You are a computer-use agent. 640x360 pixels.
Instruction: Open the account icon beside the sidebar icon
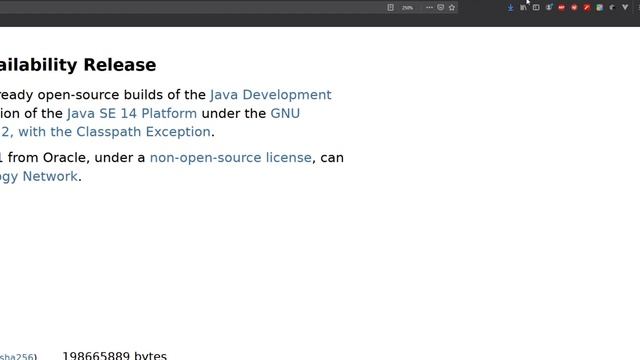(549, 7)
